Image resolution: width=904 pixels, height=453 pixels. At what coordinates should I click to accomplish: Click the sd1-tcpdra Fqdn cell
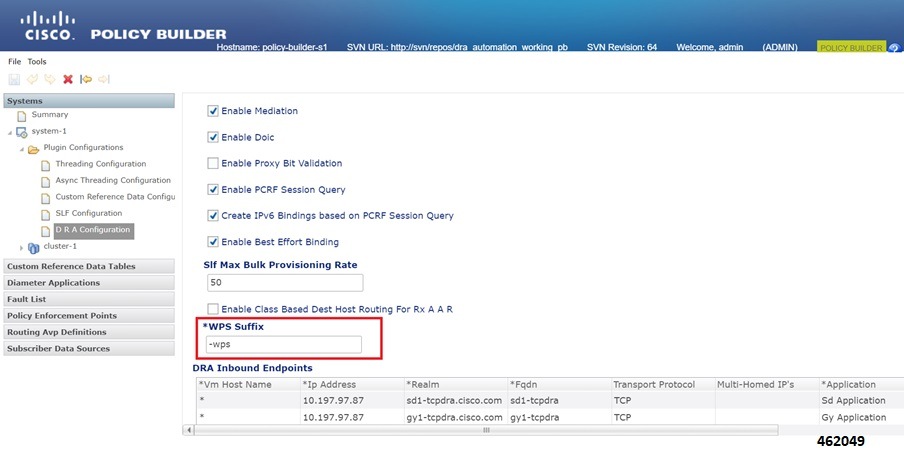click(x=534, y=401)
